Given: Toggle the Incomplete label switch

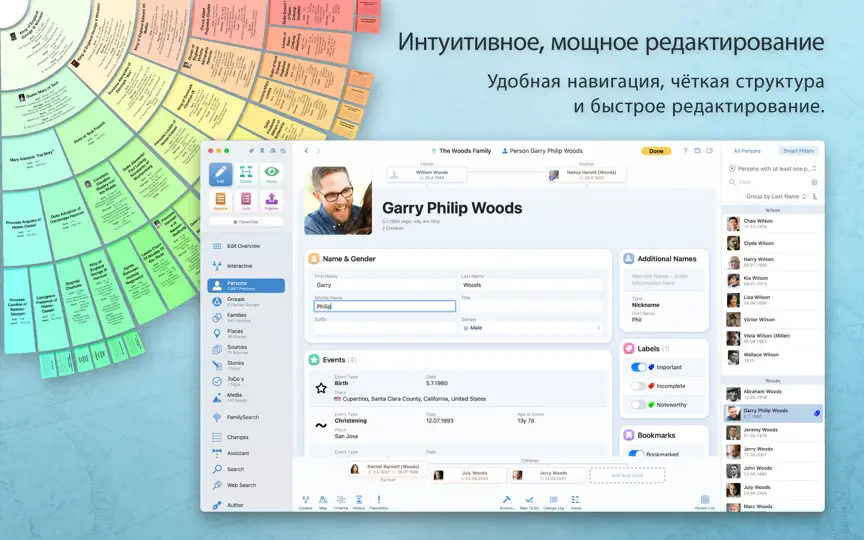Looking at the screenshot, I should pos(638,386).
